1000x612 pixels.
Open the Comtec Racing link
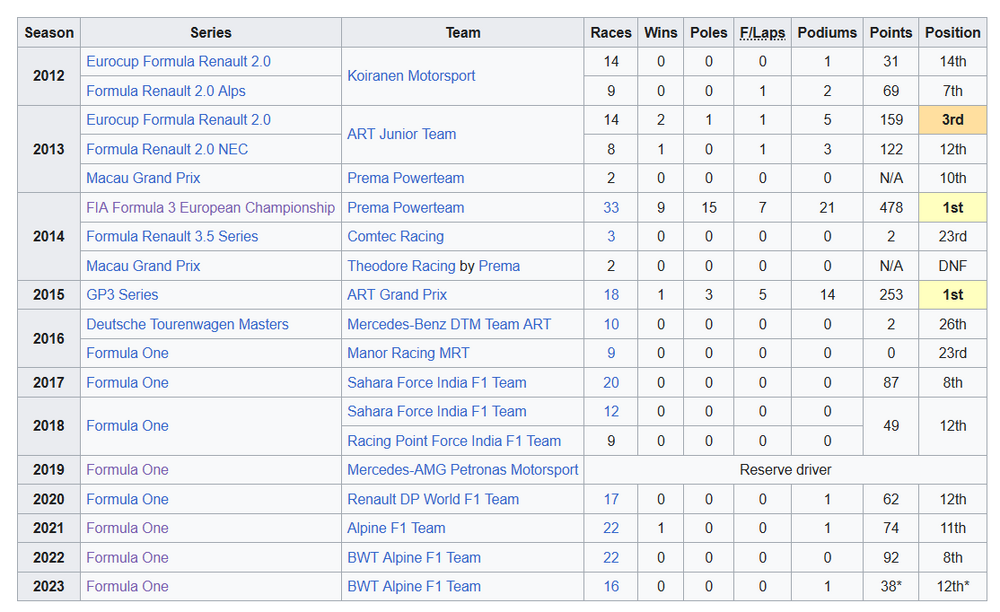(395, 237)
